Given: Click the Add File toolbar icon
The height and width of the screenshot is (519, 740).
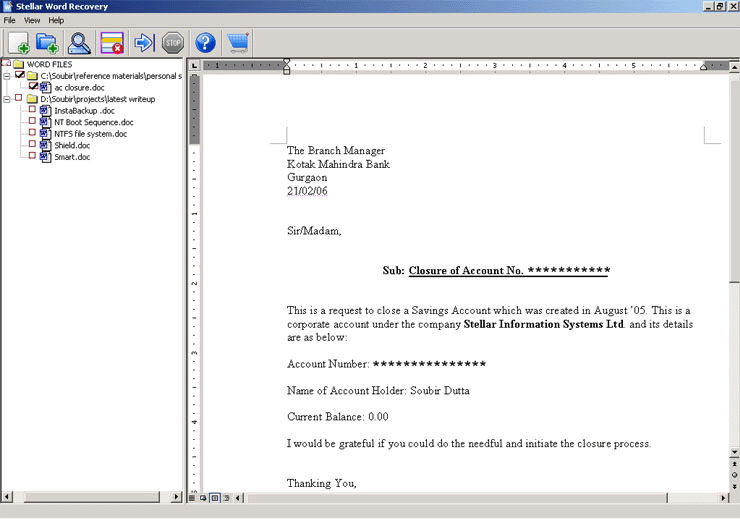Looking at the screenshot, I should tap(19, 43).
